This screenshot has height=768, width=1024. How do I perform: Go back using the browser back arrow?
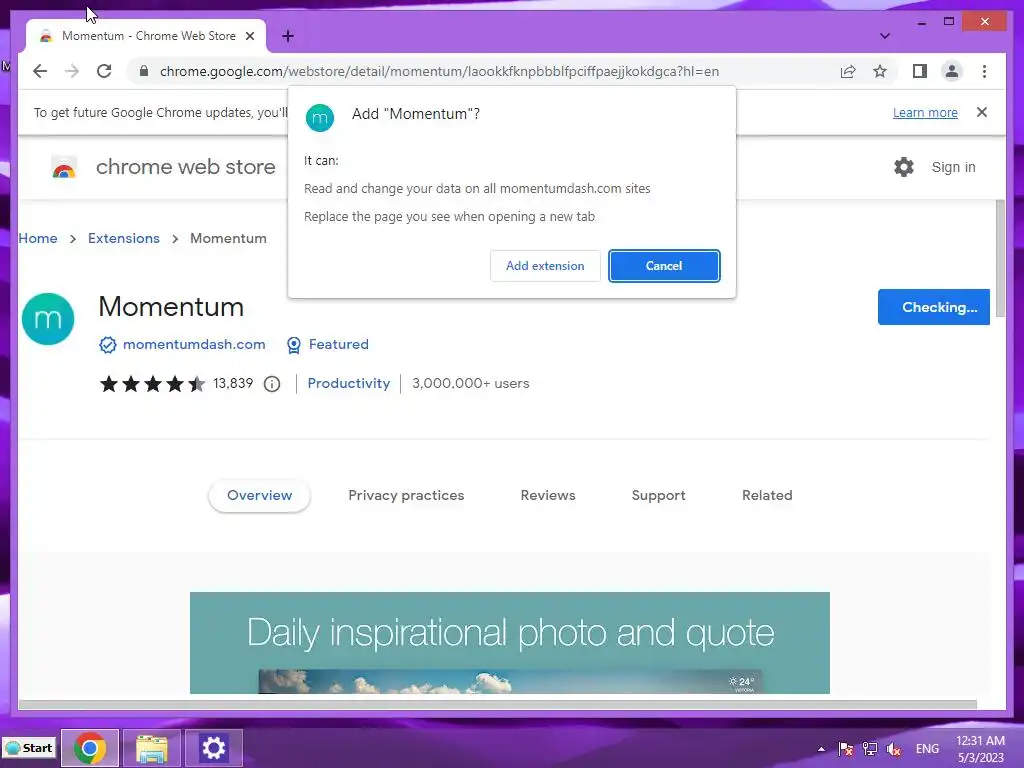click(x=40, y=71)
